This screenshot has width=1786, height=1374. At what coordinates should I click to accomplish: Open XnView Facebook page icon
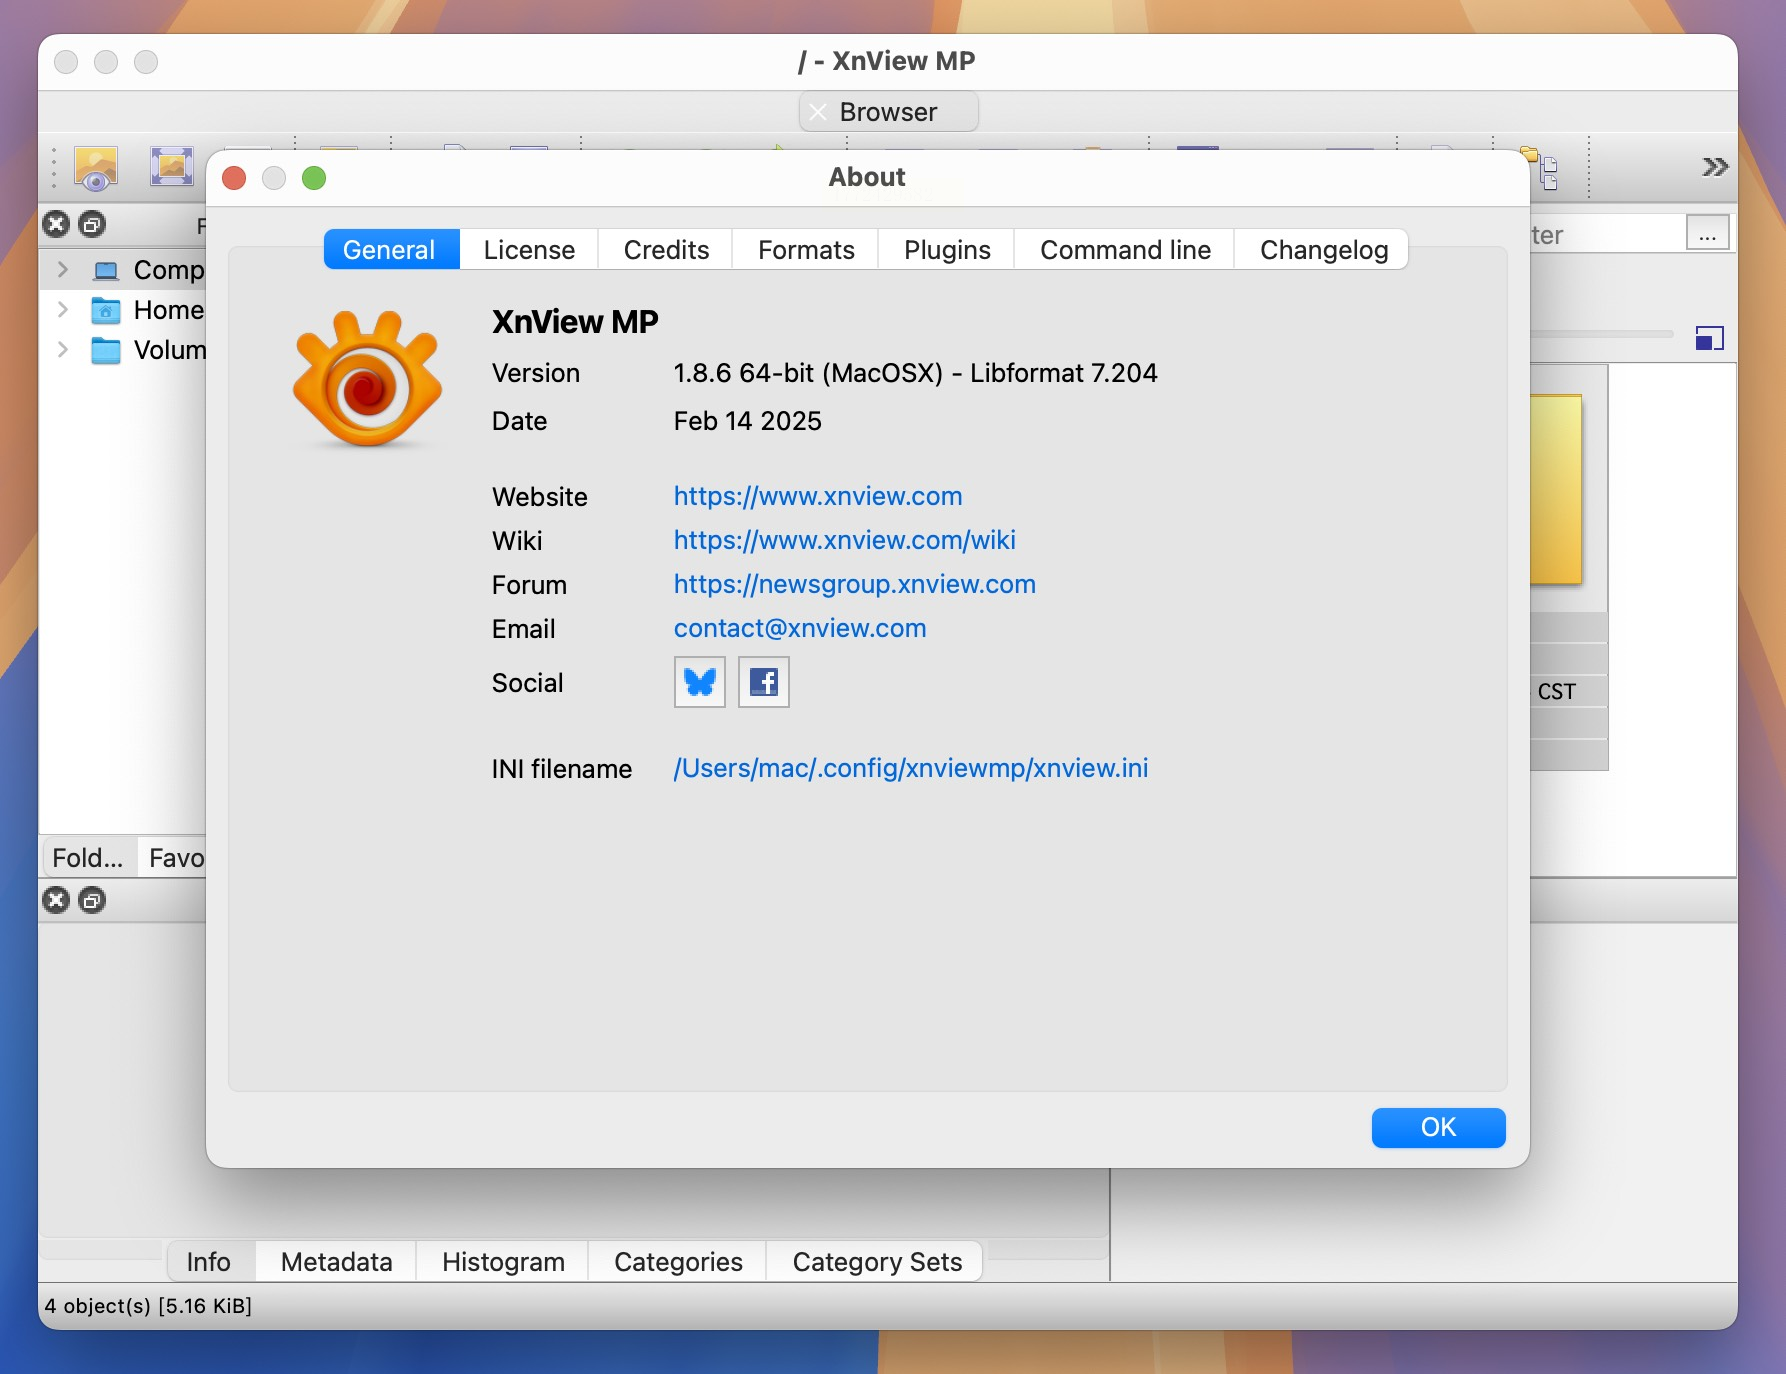[764, 682]
